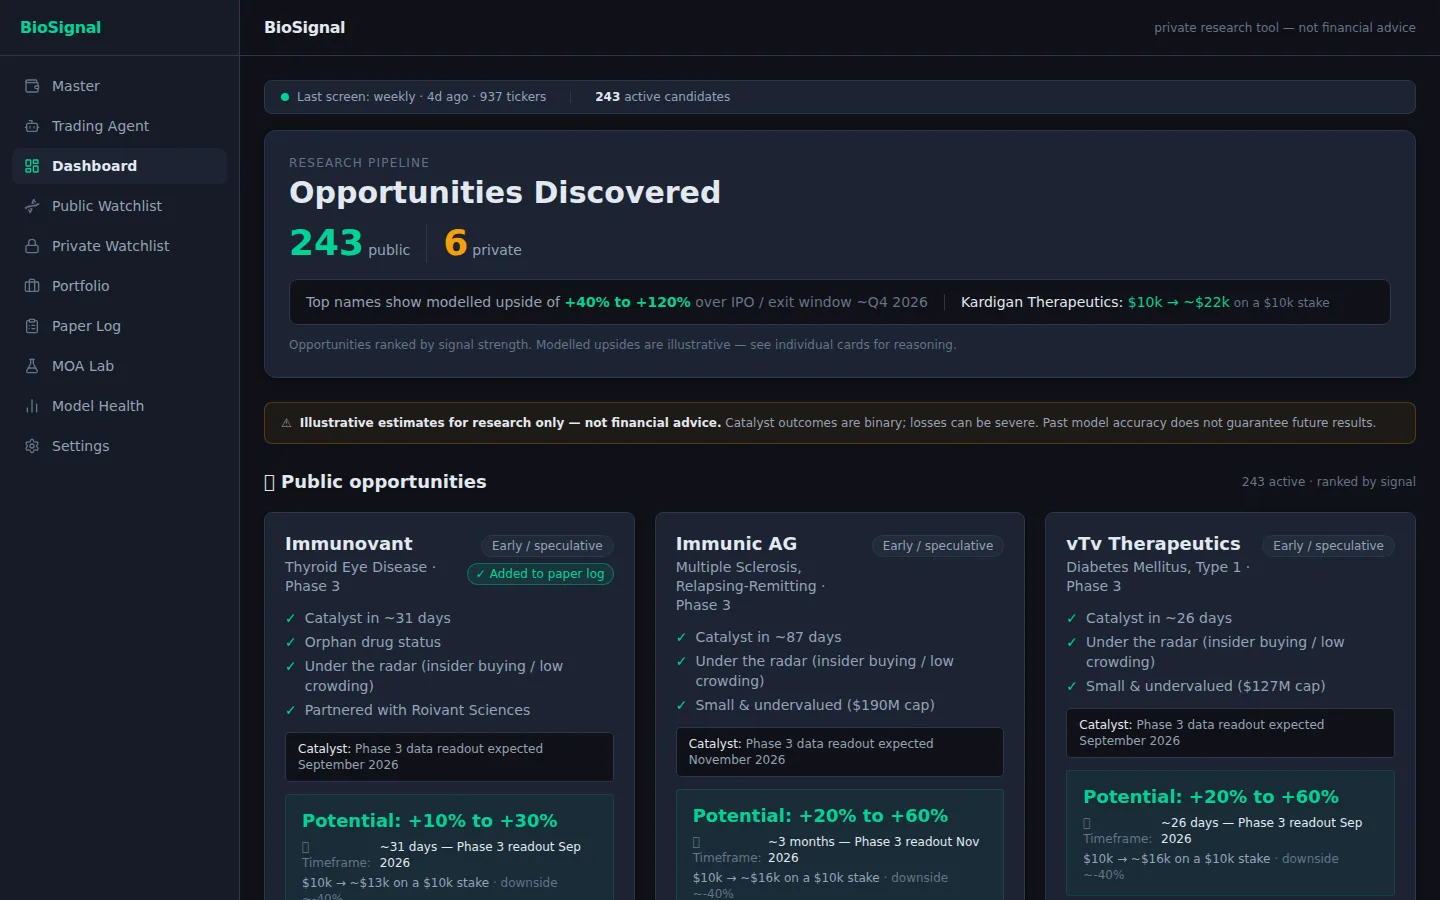Screen dimensions: 1440x900
Task: Click Kardigan Therapeutics stake summary
Action: pyautogui.click(x=1145, y=302)
